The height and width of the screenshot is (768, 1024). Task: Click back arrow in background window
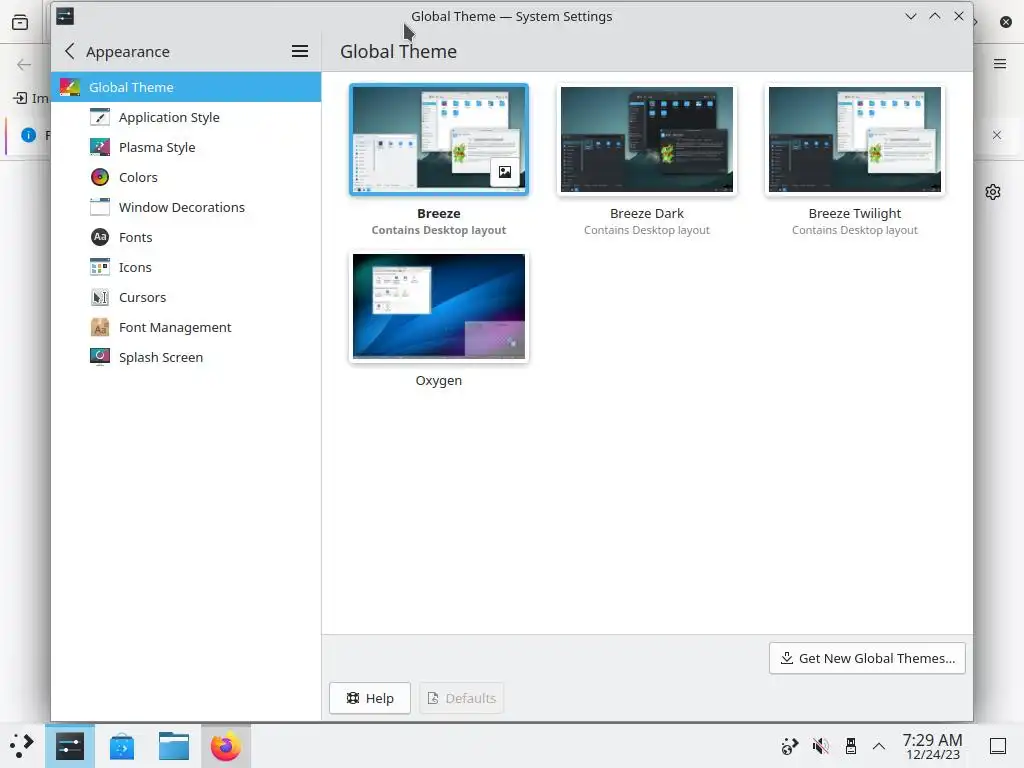point(24,64)
